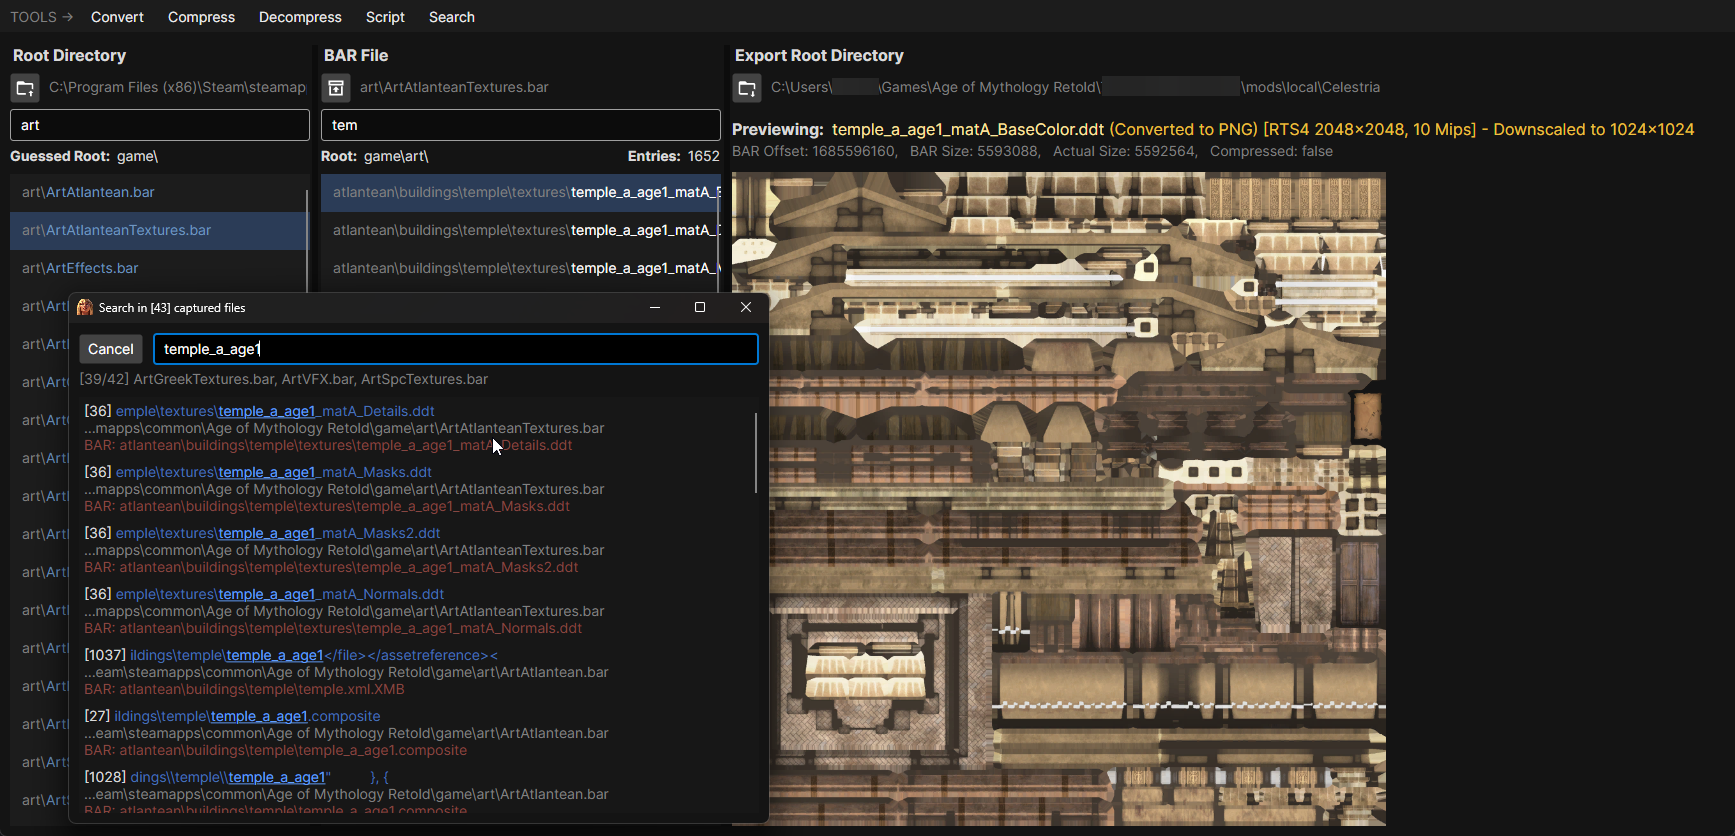Open the Export Root Directory folder icon
The height and width of the screenshot is (836, 1735).
[747, 88]
